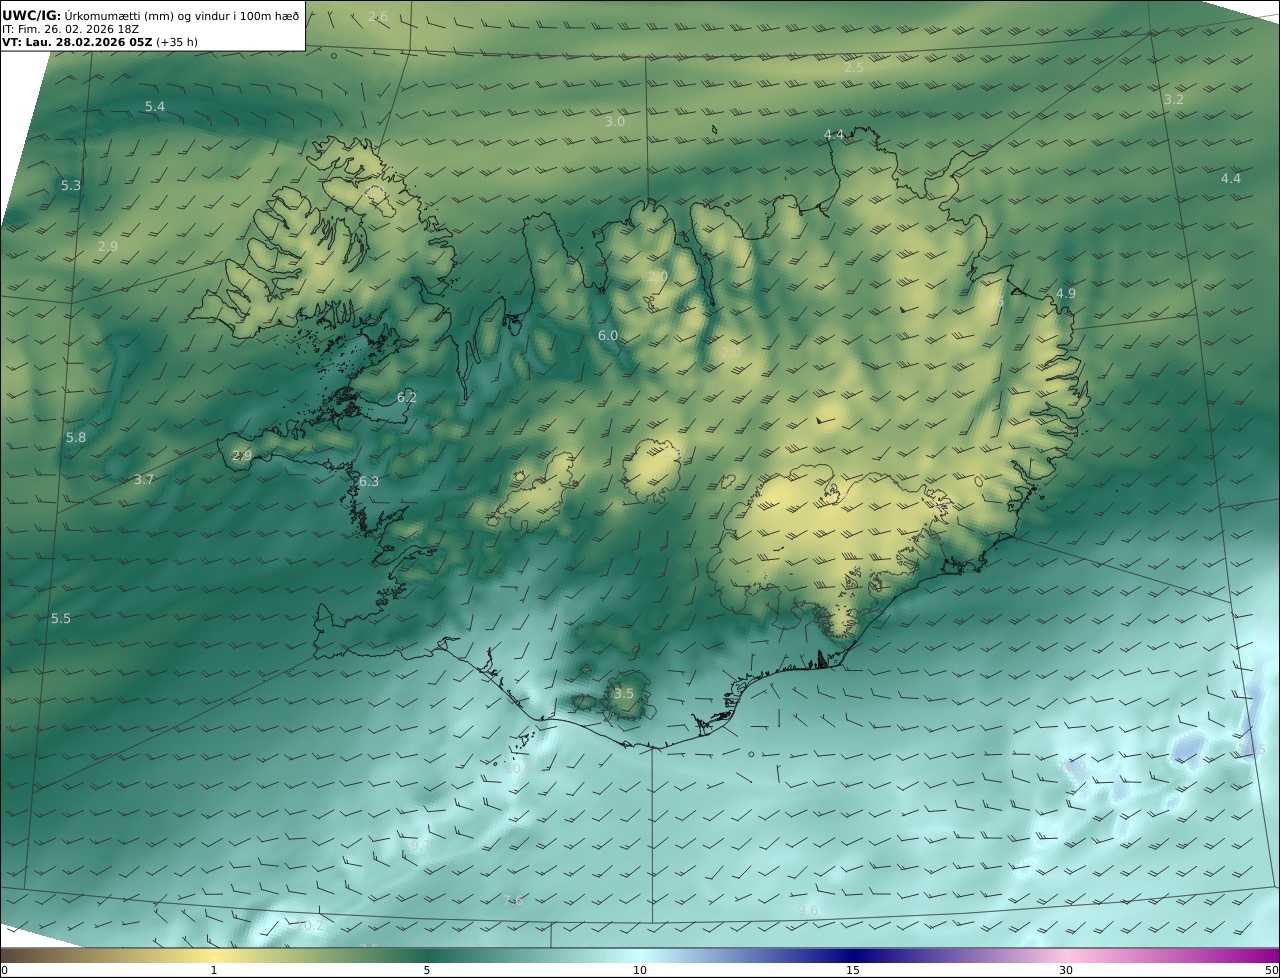Click the 6.3 value near the west coast
The image size is (1280, 978).
point(369,482)
